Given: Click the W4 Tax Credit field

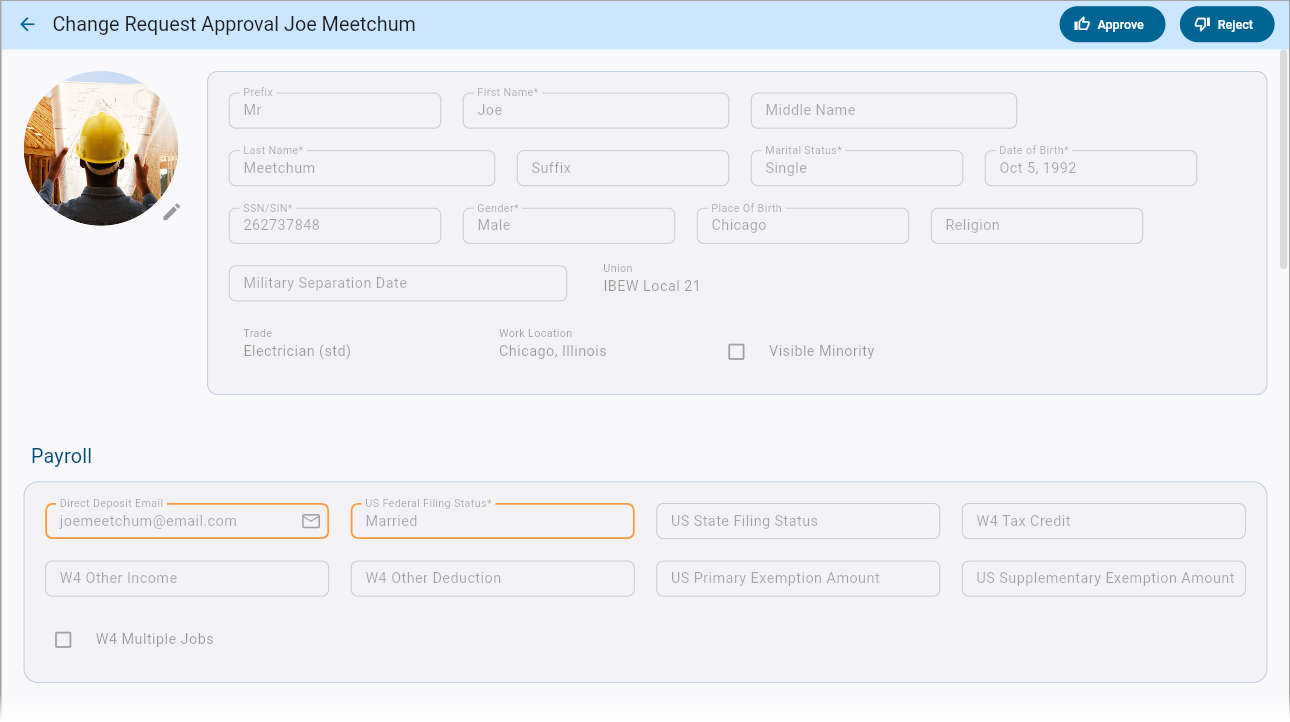Looking at the screenshot, I should [x=1103, y=521].
